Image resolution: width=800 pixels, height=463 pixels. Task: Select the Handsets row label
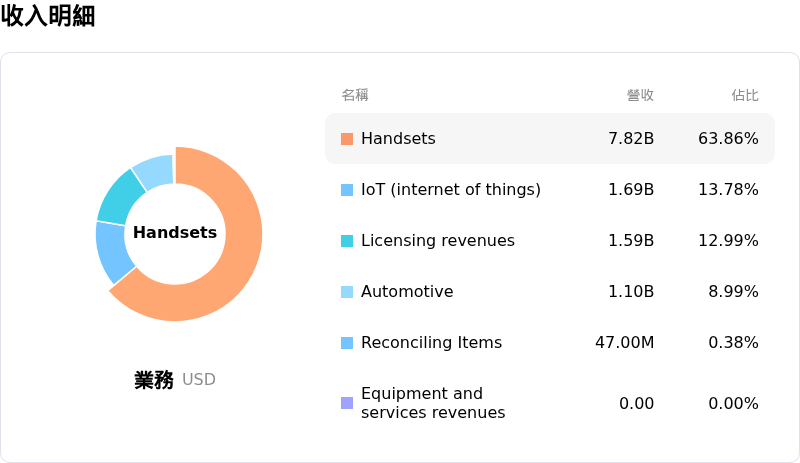[398, 138]
